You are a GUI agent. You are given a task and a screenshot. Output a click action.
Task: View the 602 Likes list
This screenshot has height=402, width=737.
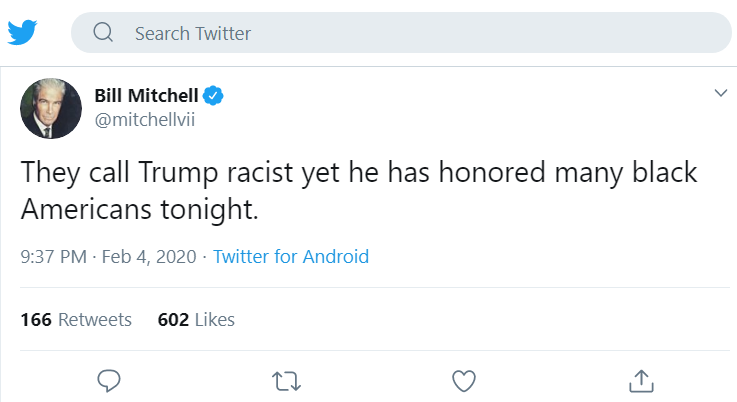(196, 320)
